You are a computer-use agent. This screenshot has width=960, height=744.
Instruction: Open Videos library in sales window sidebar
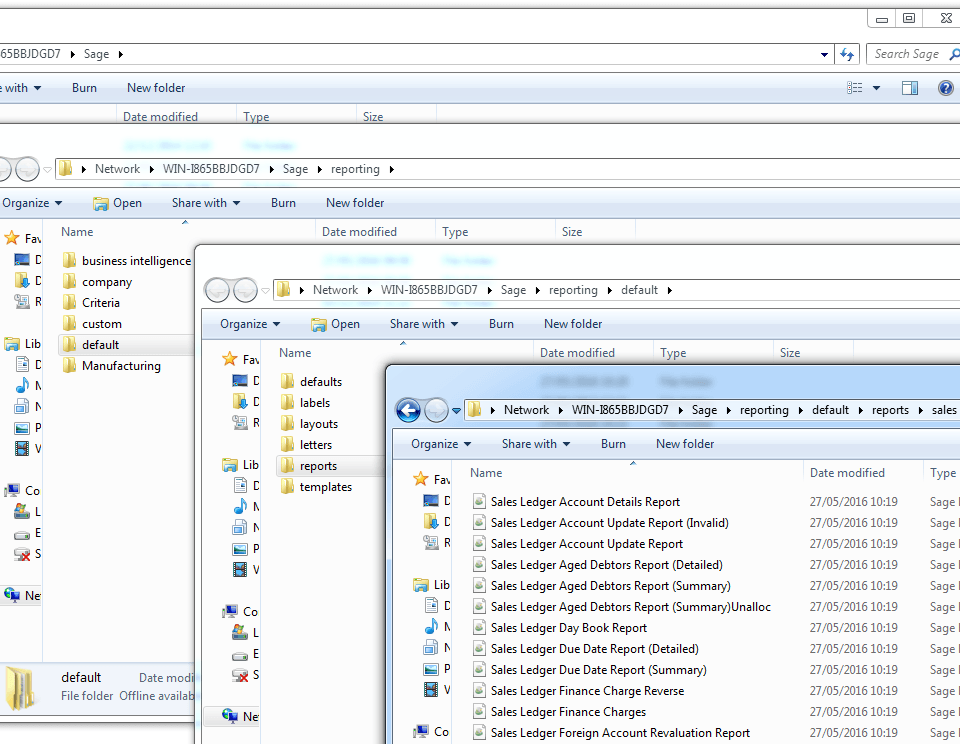(431, 690)
